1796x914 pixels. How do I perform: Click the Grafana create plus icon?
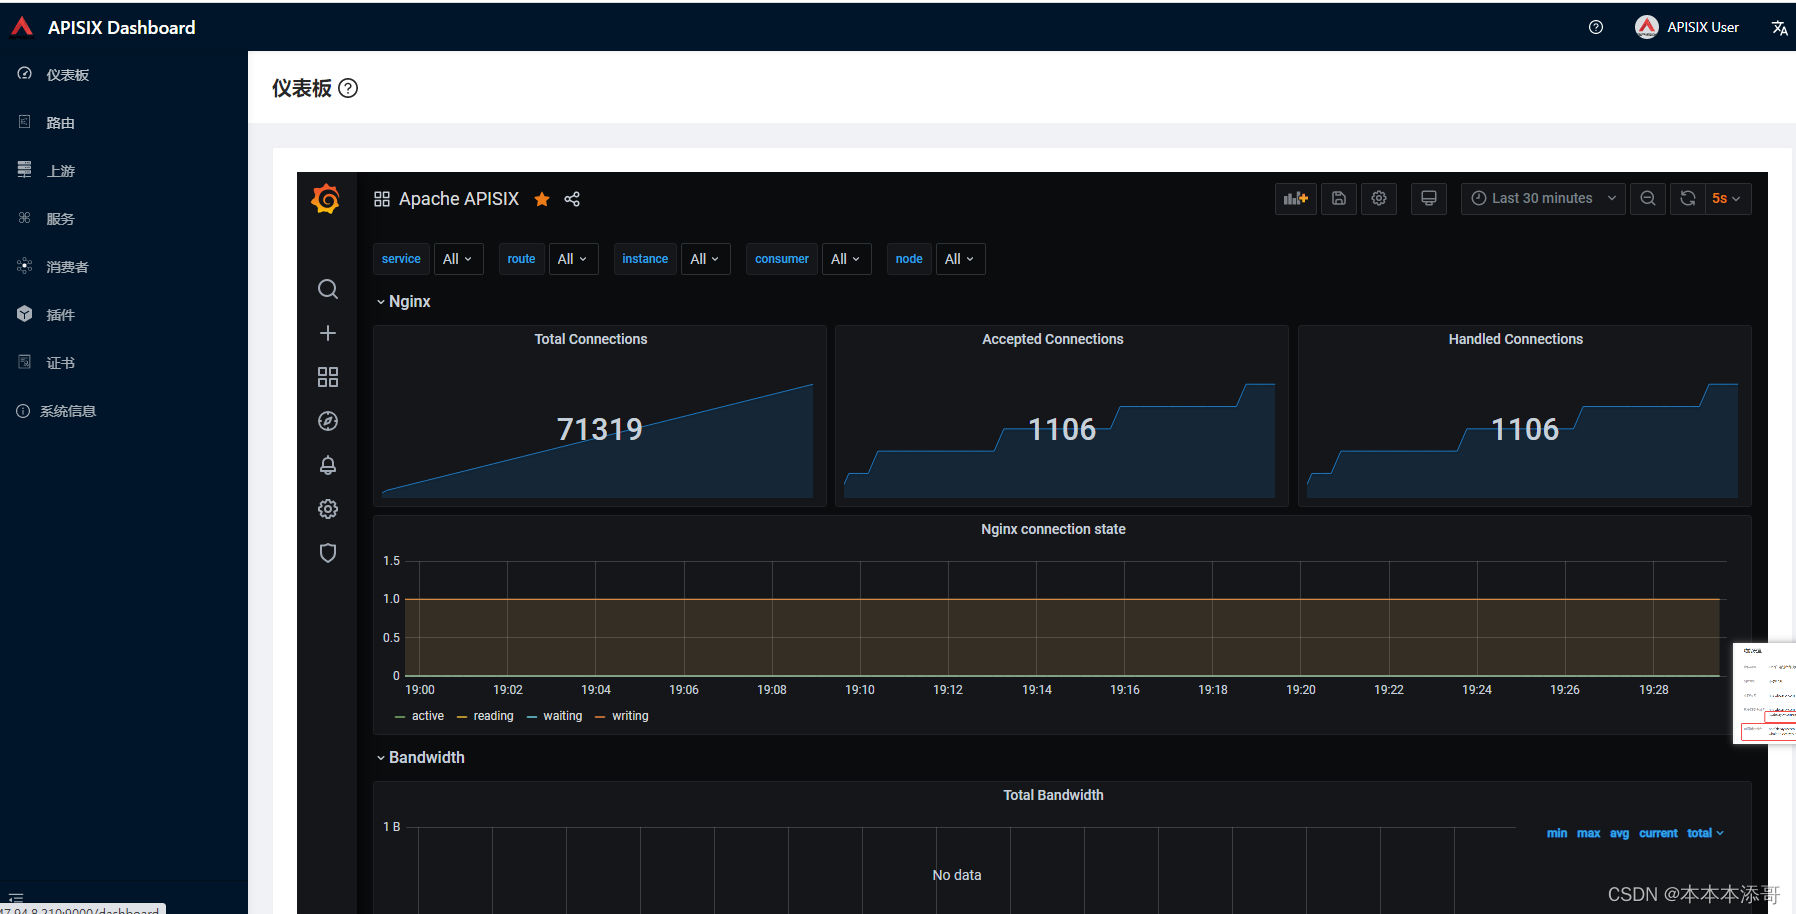tap(328, 333)
